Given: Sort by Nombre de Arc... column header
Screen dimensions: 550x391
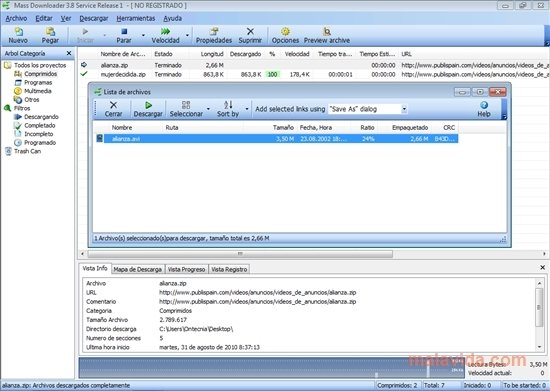Looking at the screenshot, I should coord(123,54).
